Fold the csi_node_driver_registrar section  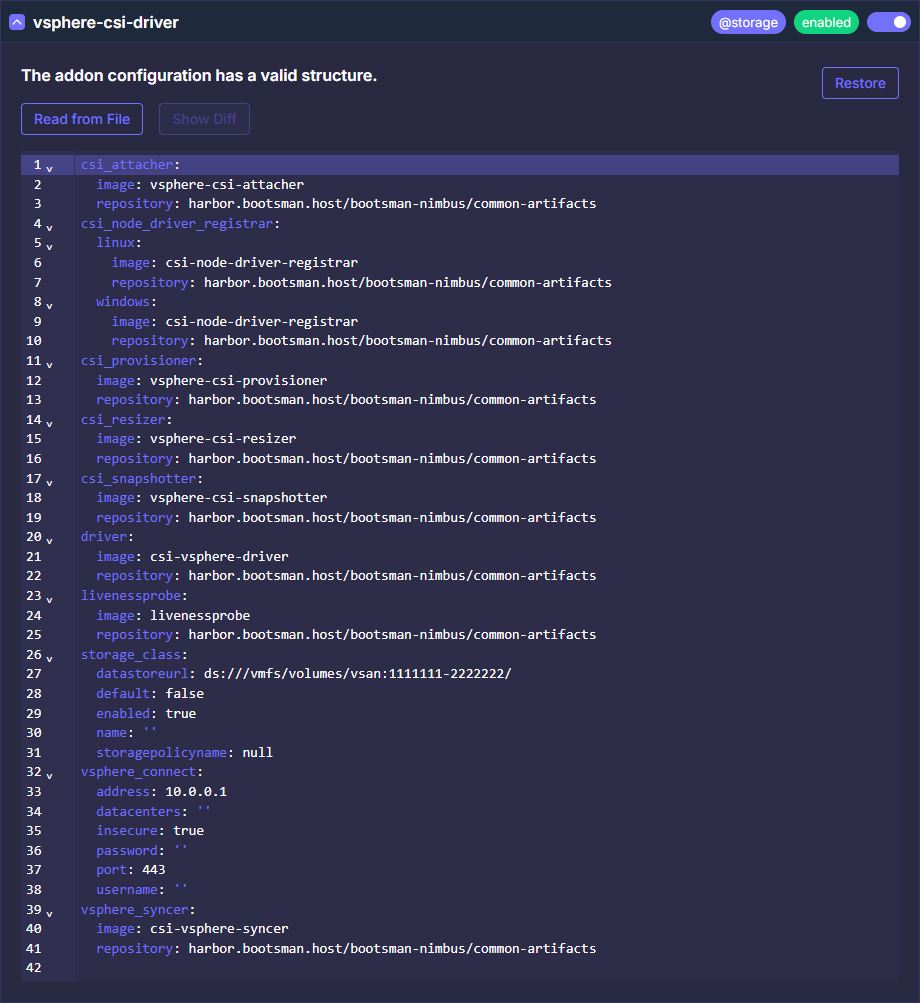(50, 226)
